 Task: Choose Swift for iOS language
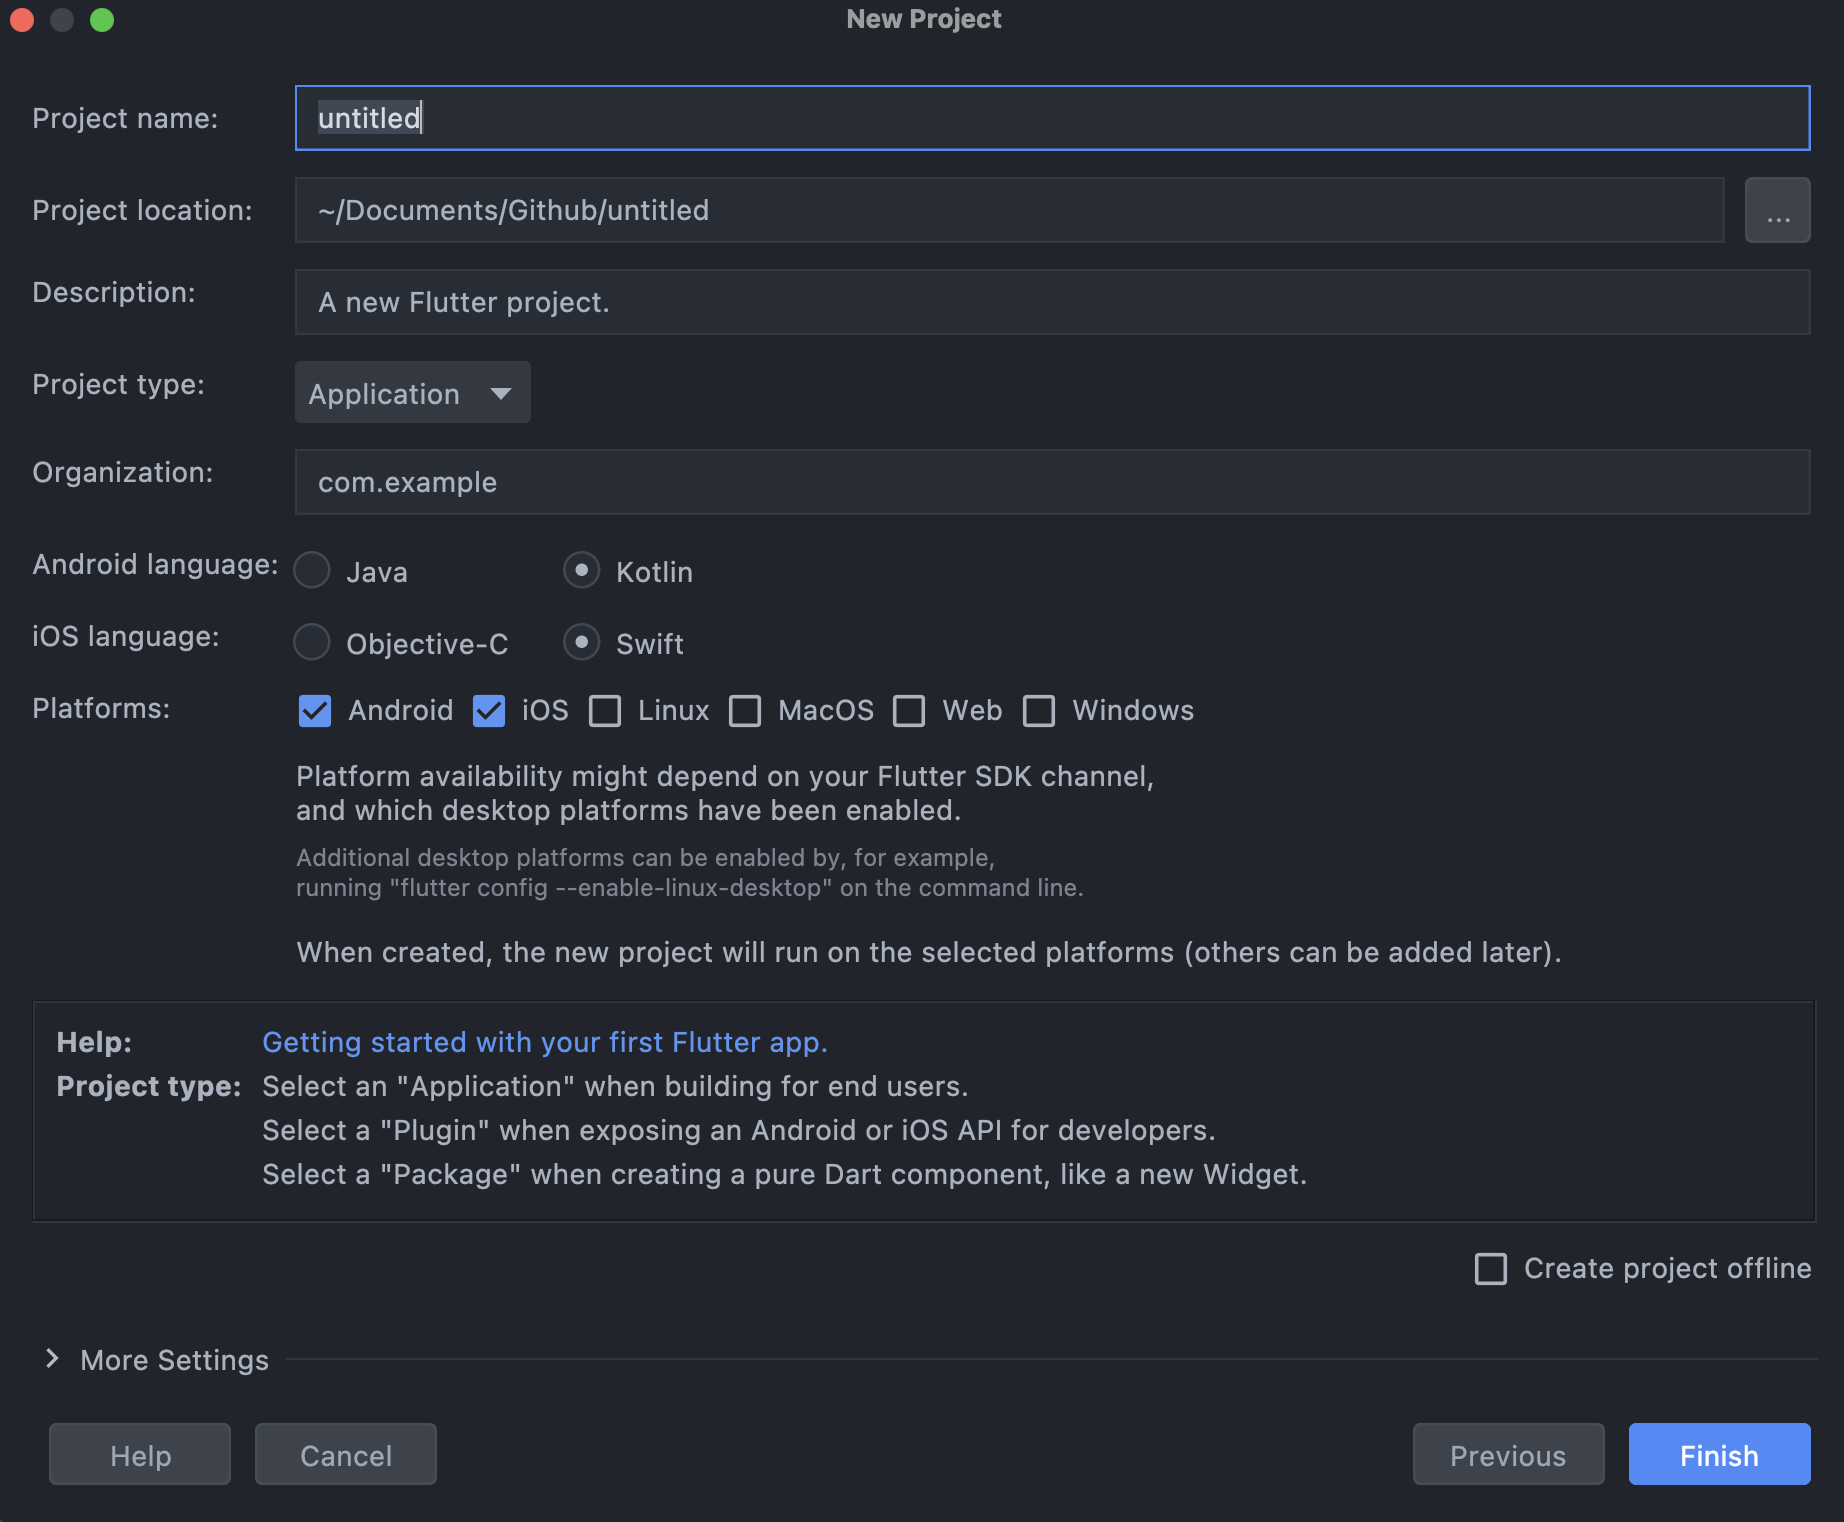tap(582, 642)
